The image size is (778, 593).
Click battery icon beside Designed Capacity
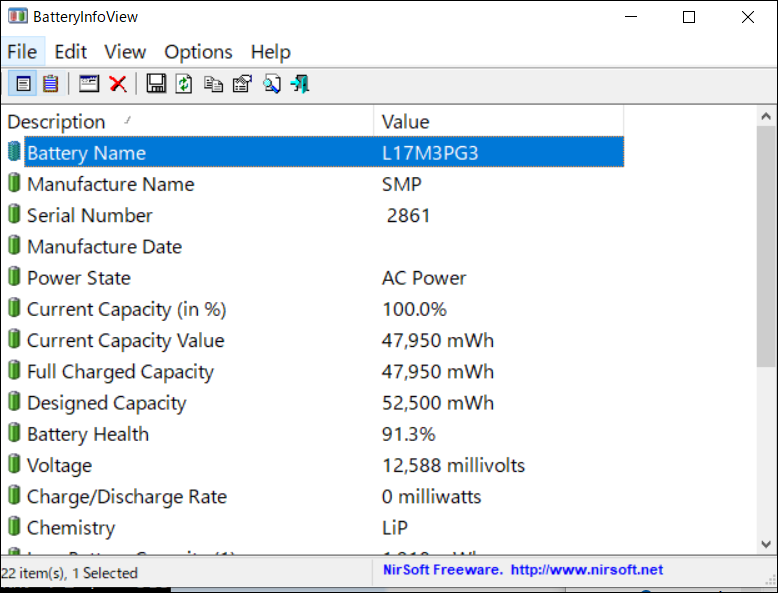point(14,401)
